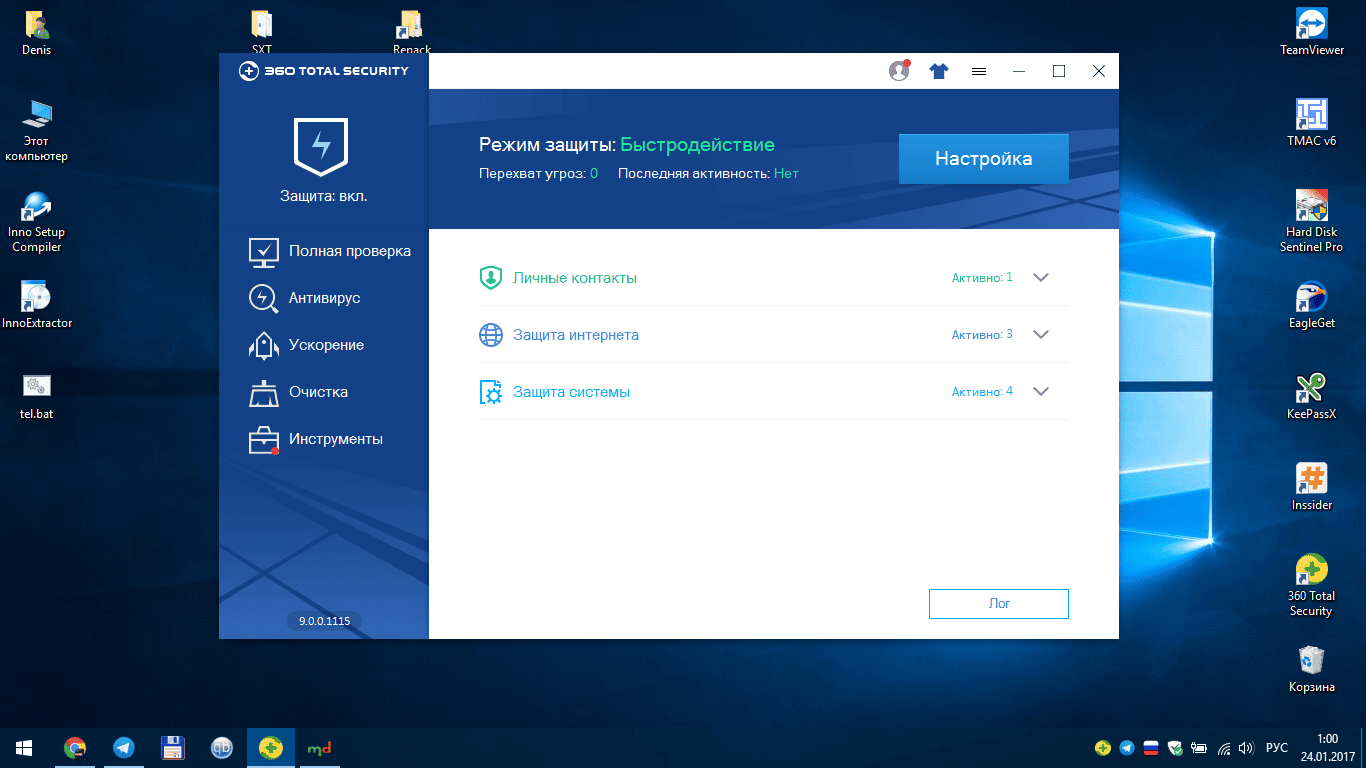Click 360 Total Security taskbar button
Image resolution: width=1366 pixels, height=768 pixels.
point(271,747)
